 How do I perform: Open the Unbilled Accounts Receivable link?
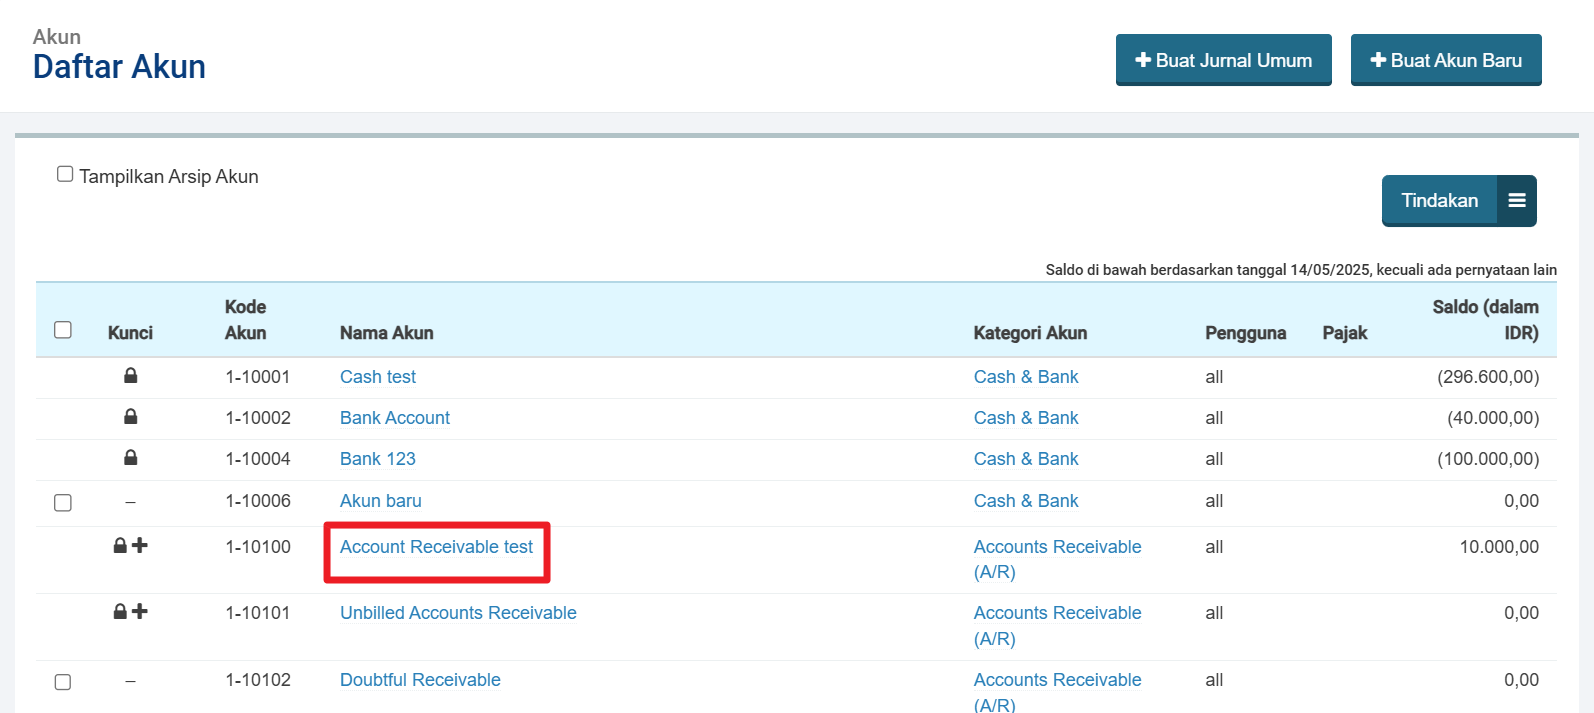point(458,613)
